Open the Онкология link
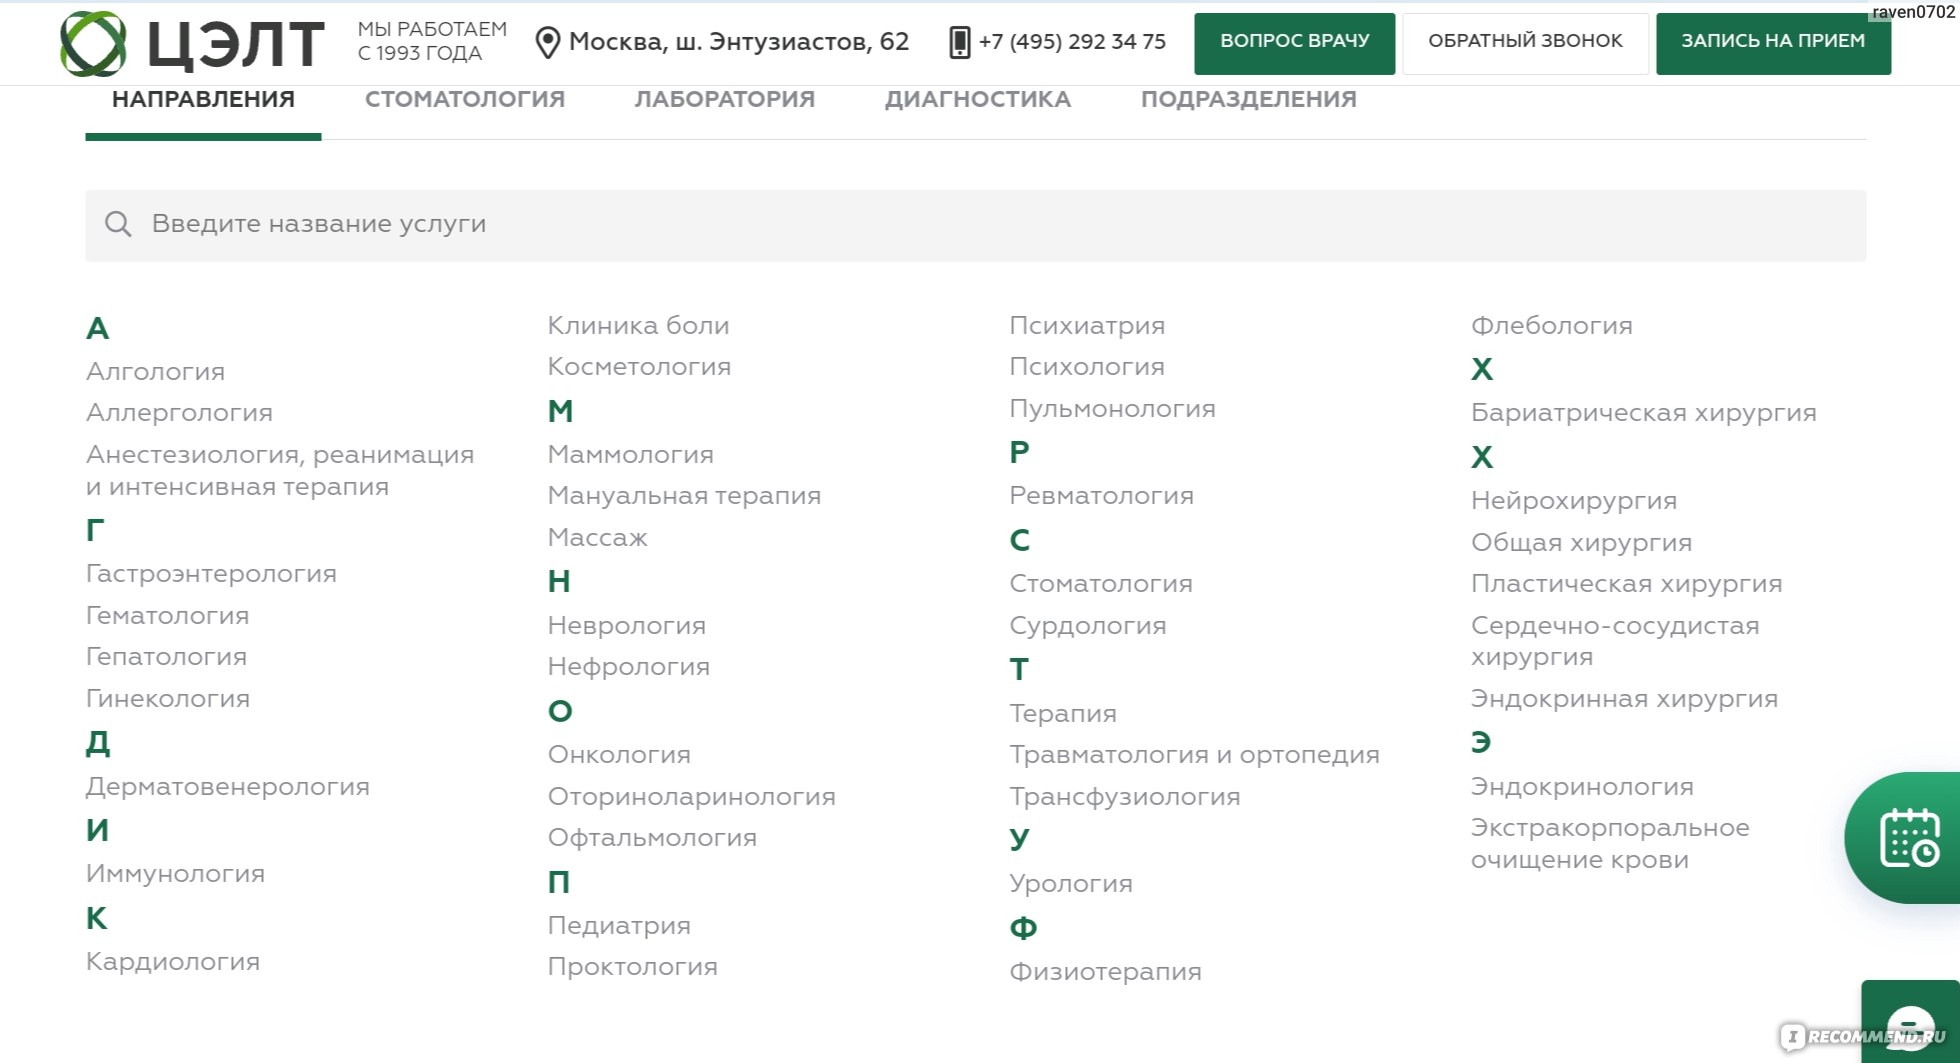 [619, 755]
